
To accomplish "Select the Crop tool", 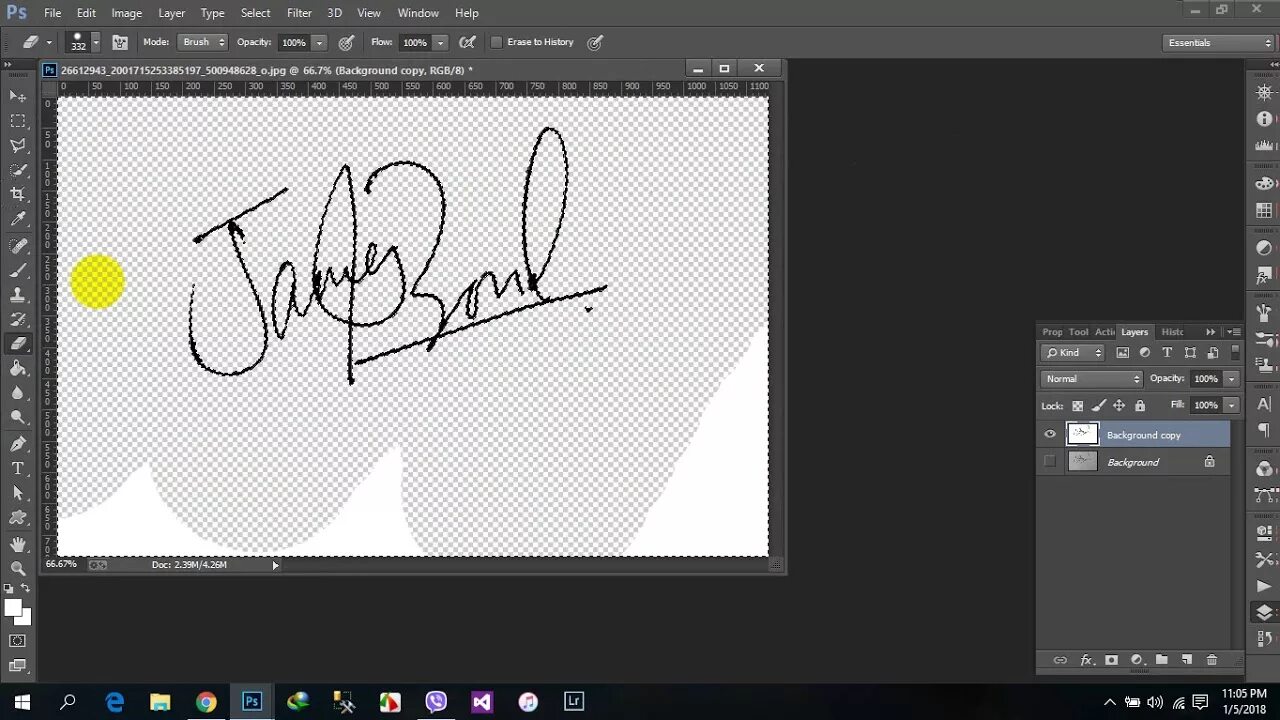I will pos(18,195).
